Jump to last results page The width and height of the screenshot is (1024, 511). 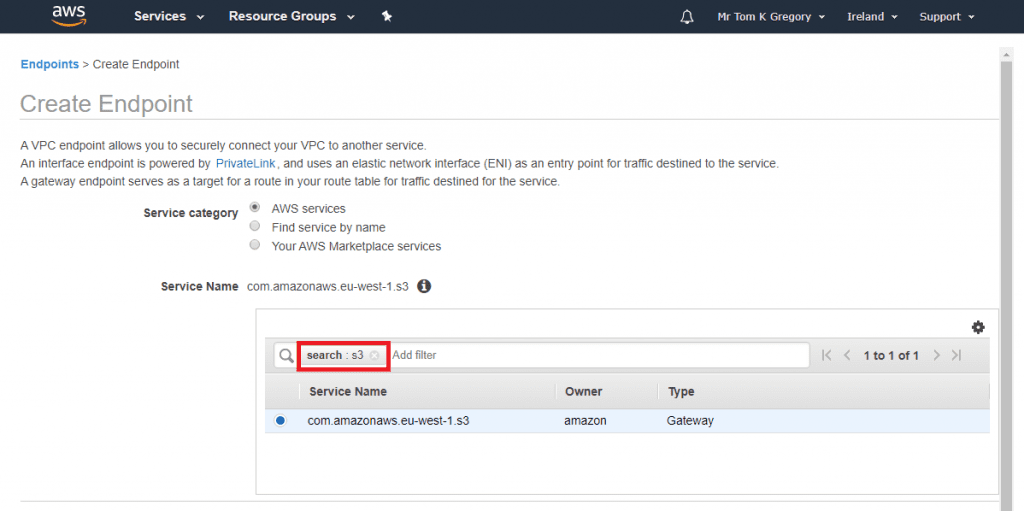click(x=956, y=355)
